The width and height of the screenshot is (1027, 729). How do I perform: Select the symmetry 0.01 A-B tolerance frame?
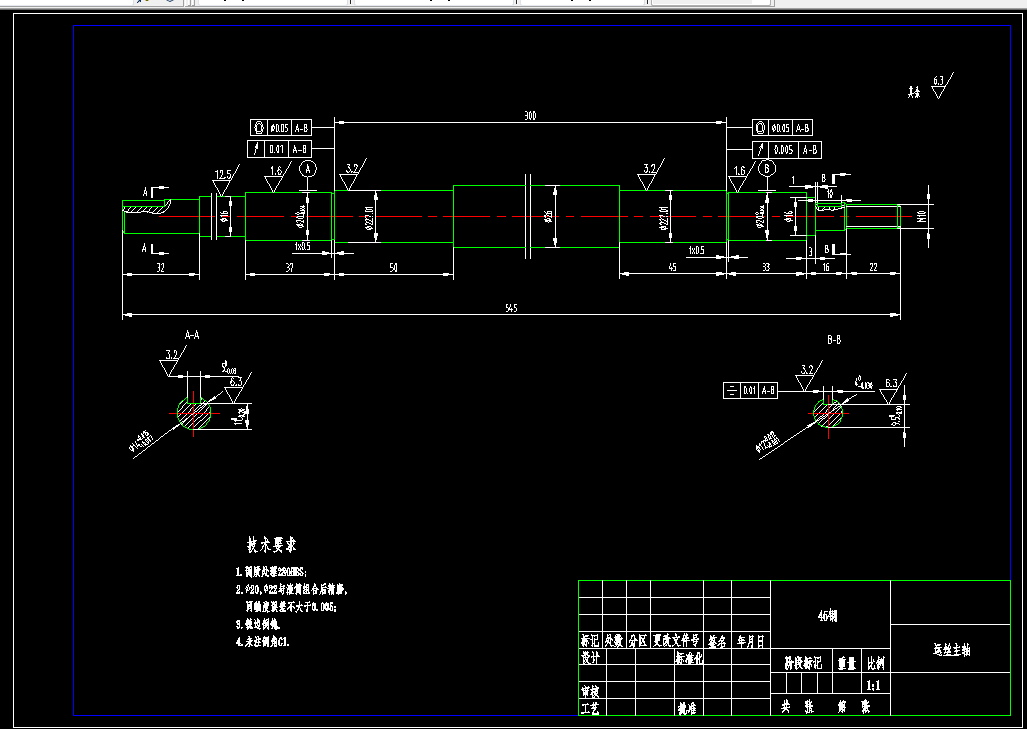[x=750, y=390]
